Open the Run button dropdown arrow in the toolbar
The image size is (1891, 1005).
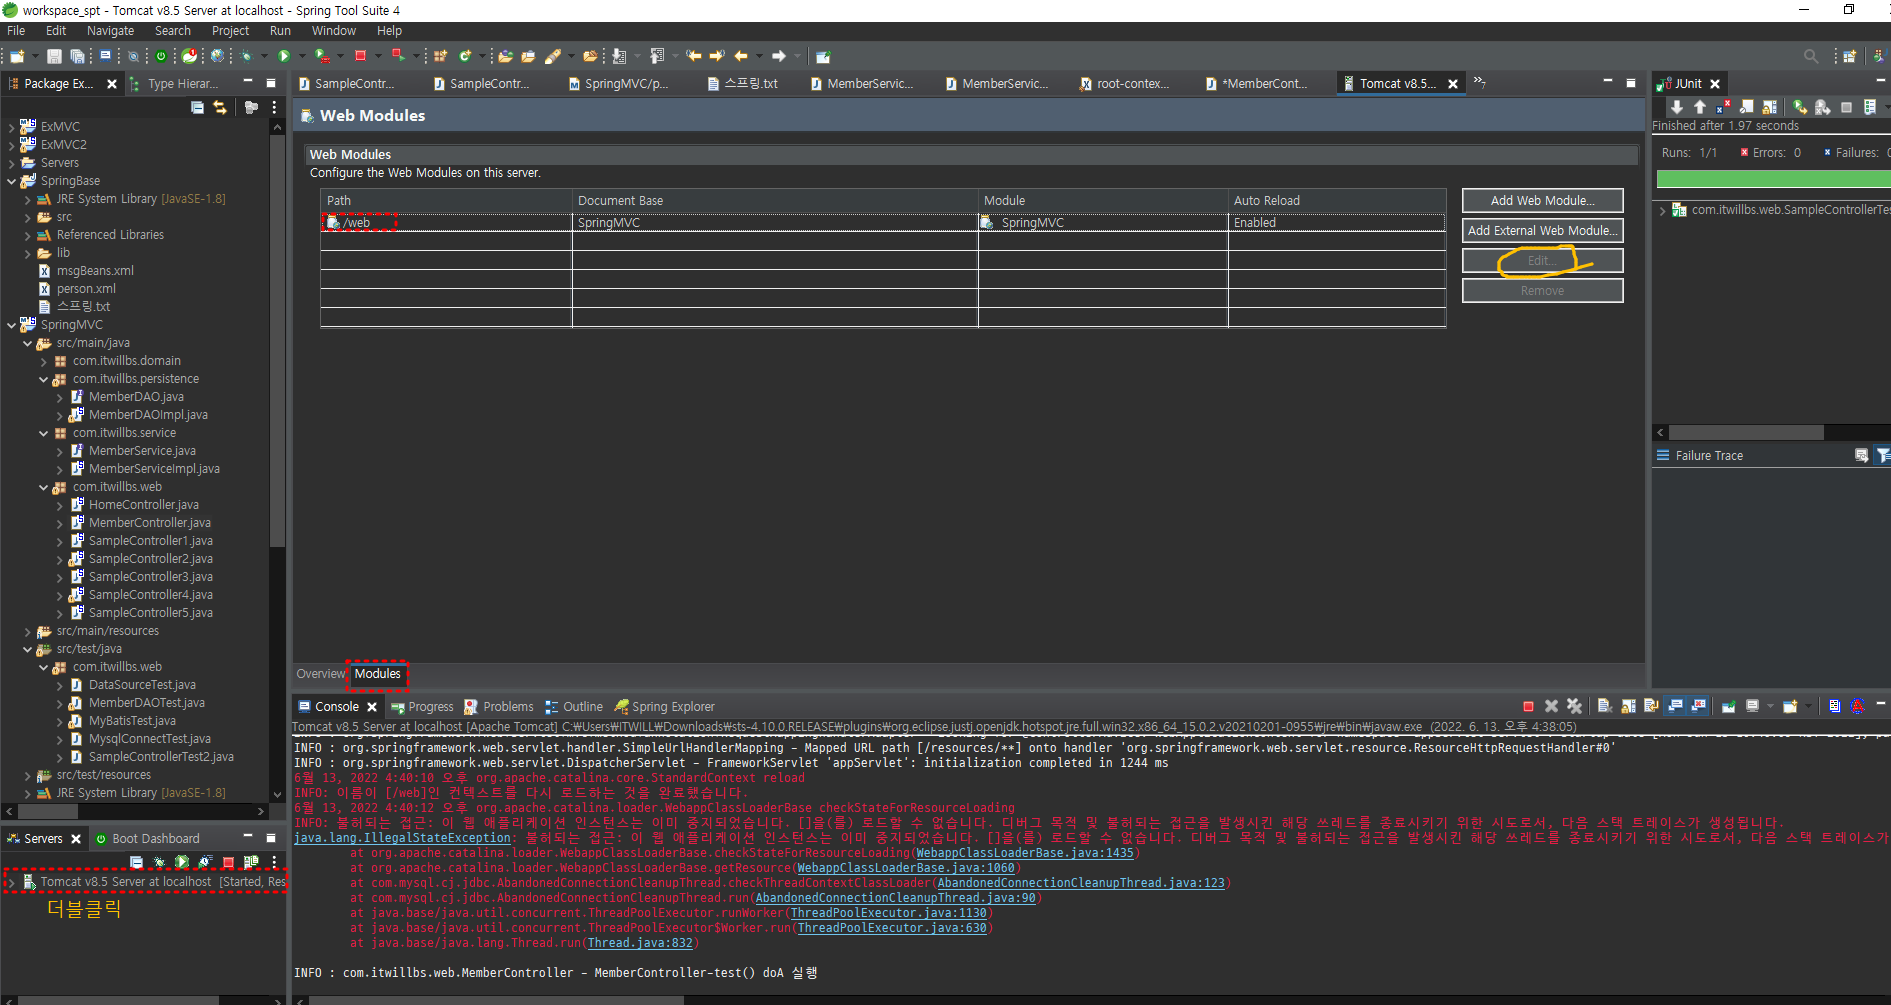[x=302, y=56]
